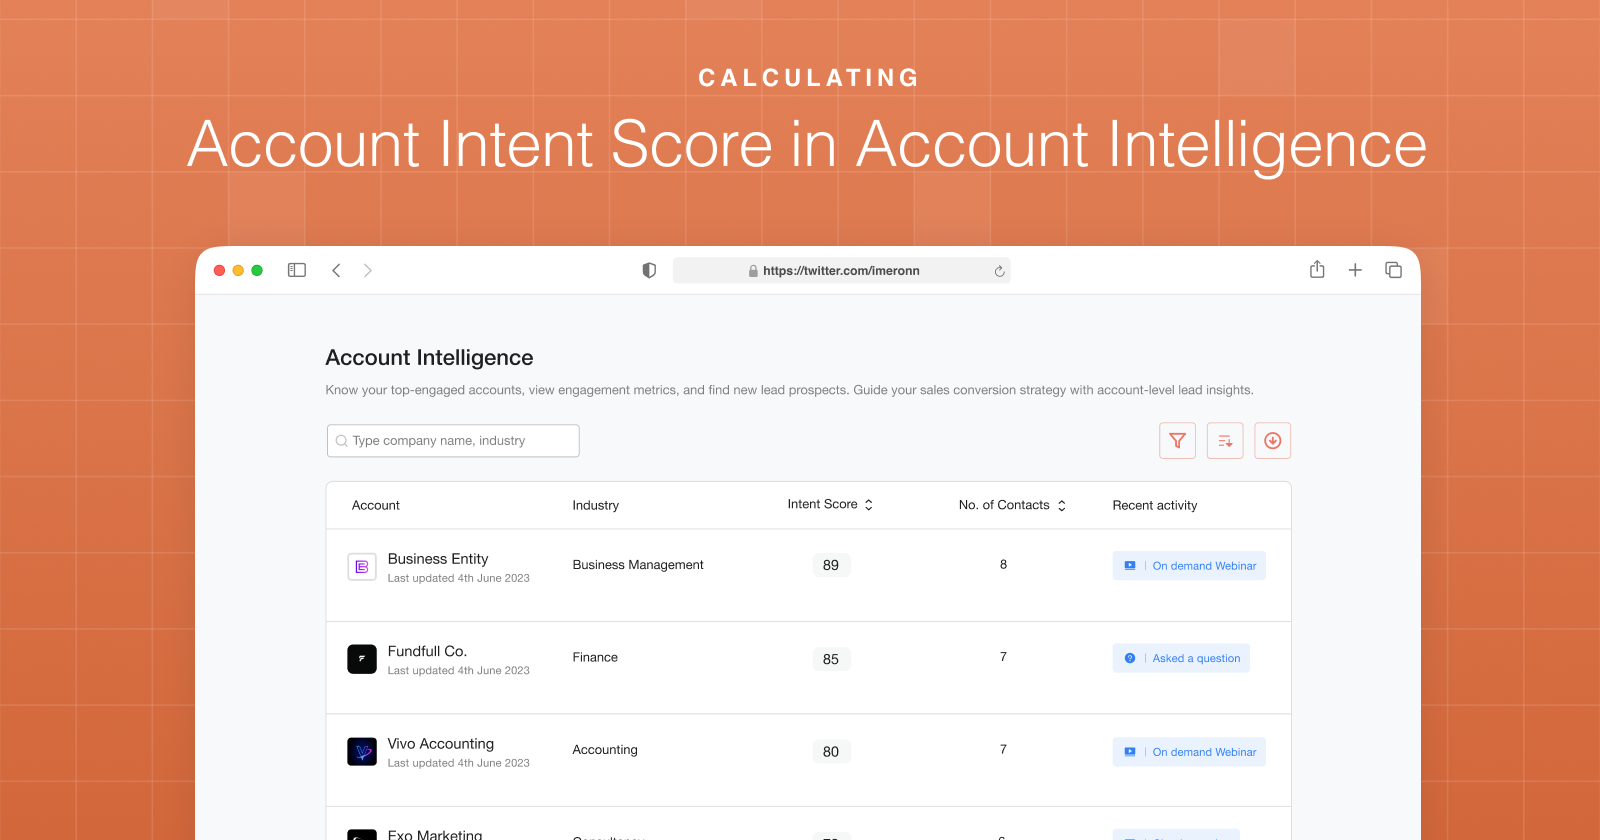Open a new tab with the plus icon
The height and width of the screenshot is (840, 1600).
point(1355,270)
